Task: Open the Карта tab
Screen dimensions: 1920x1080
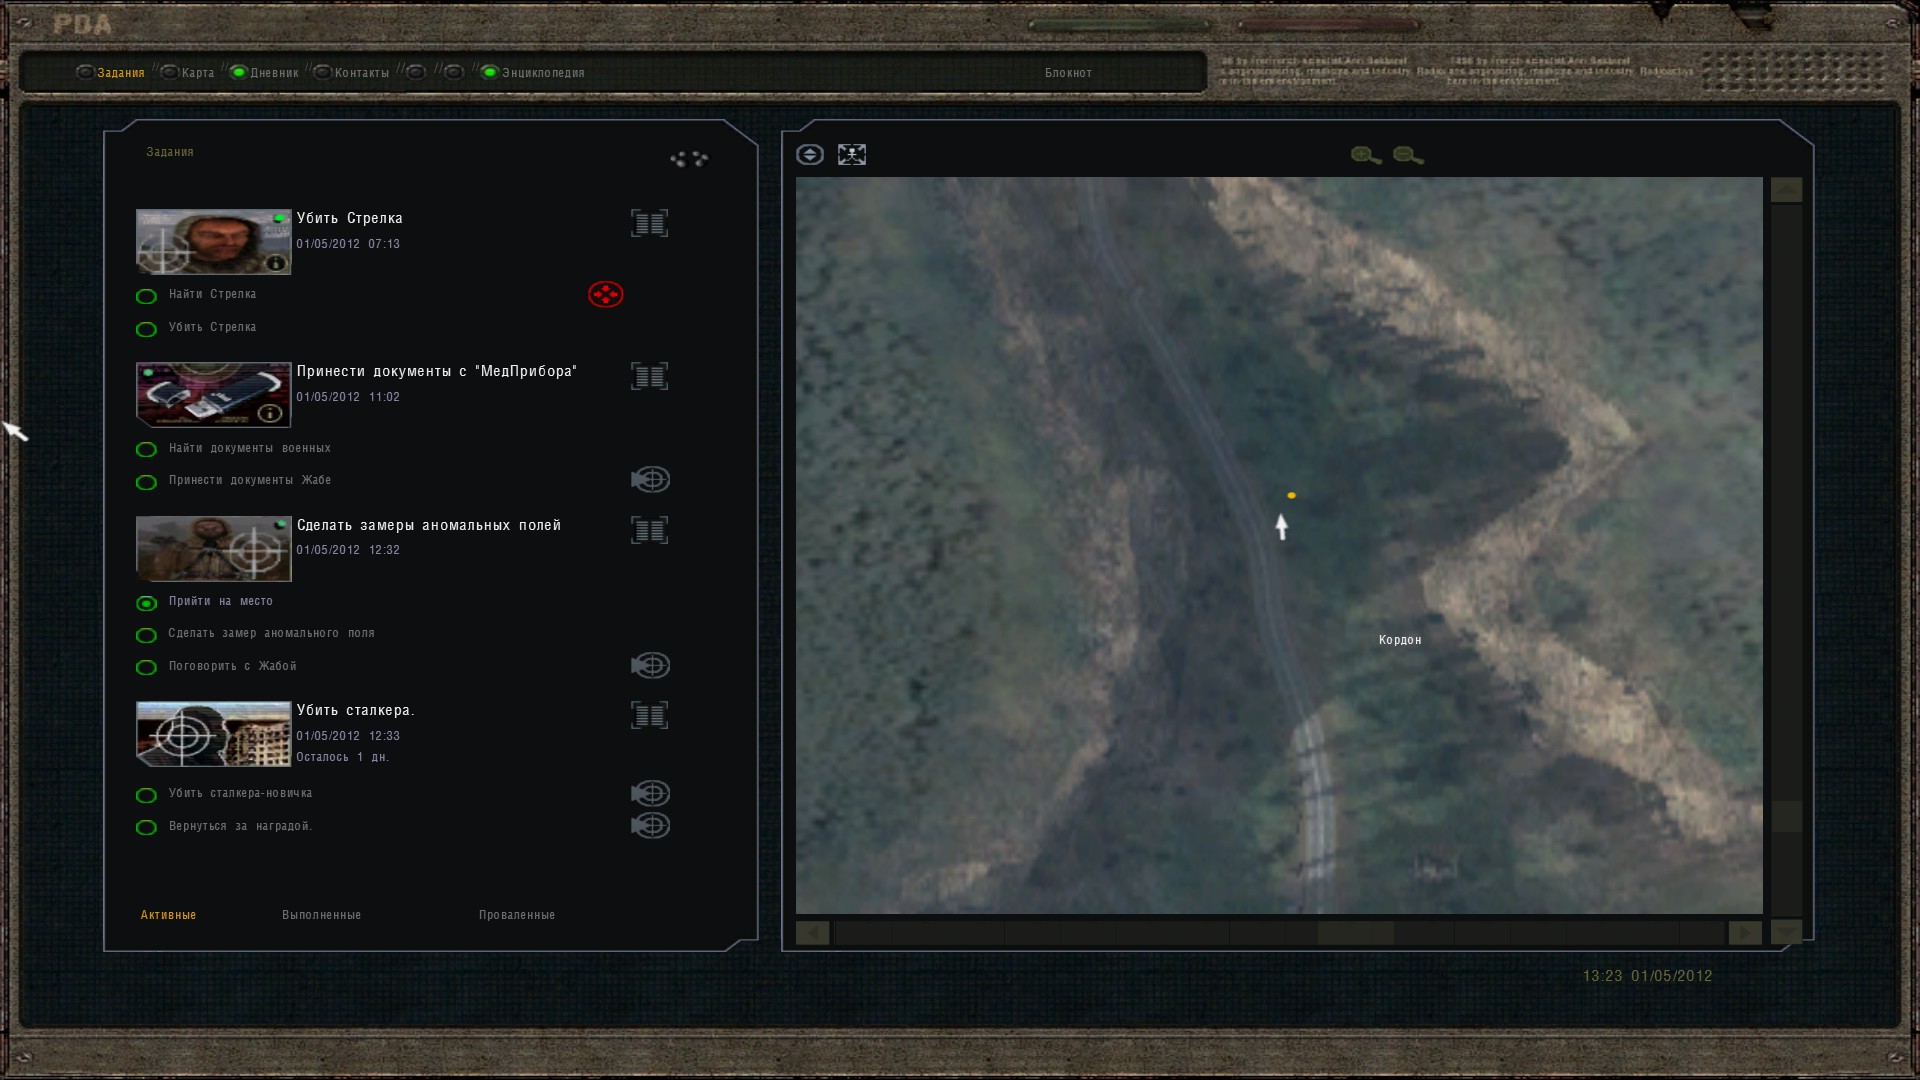Action: pyautogui.click(x=197, y=73)
